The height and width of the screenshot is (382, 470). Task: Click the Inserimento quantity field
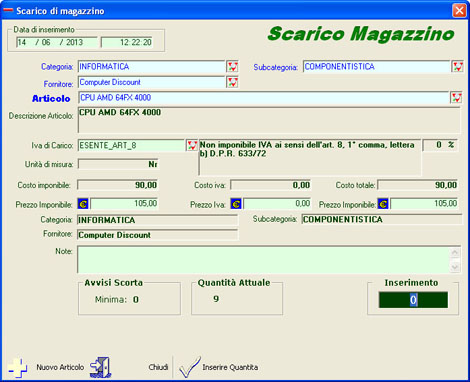click(x=413, y=300)
